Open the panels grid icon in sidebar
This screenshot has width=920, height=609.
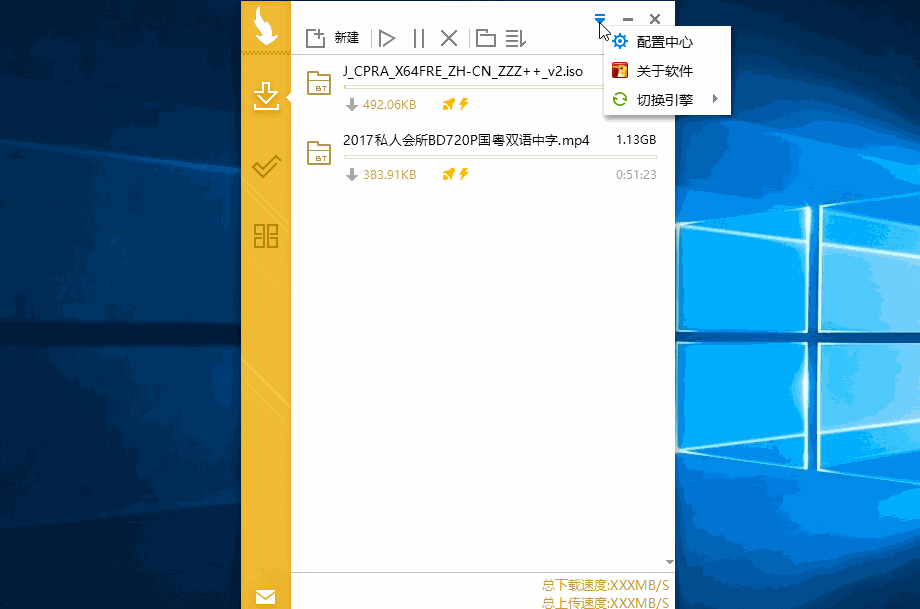(265, 236)
